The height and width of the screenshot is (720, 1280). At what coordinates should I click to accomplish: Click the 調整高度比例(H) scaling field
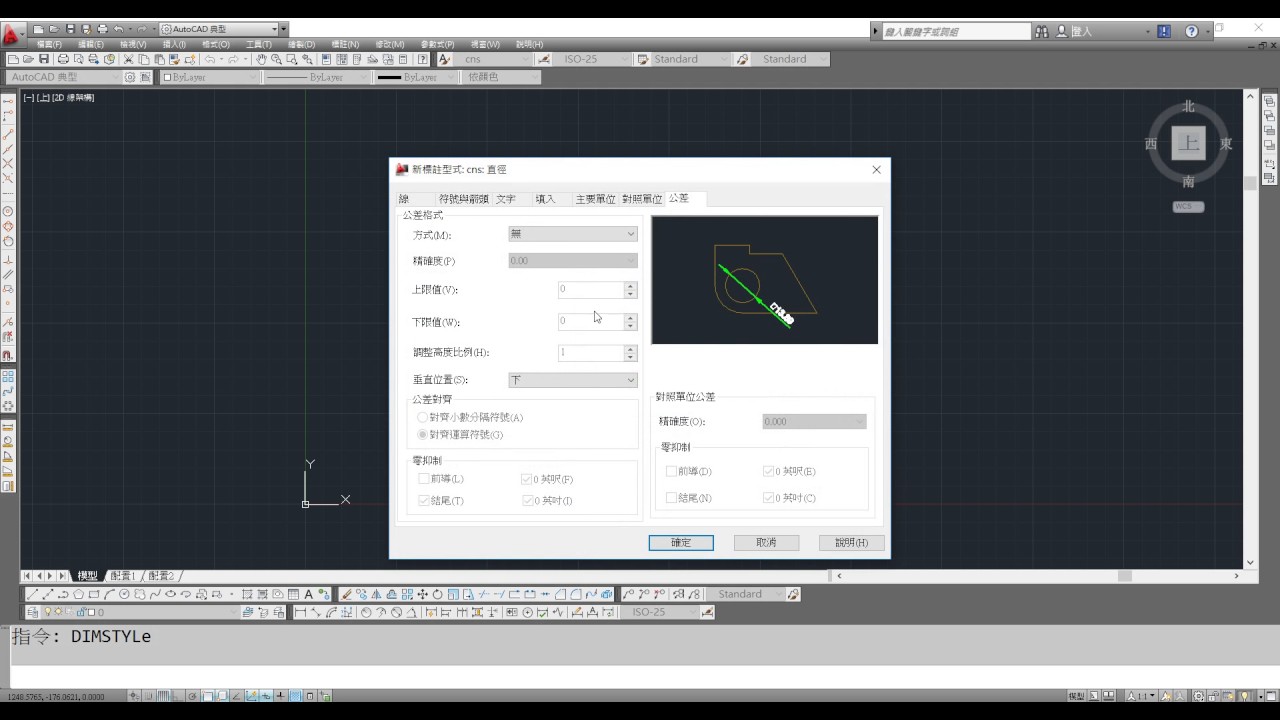pyautogui.click(x=591, y=353)
